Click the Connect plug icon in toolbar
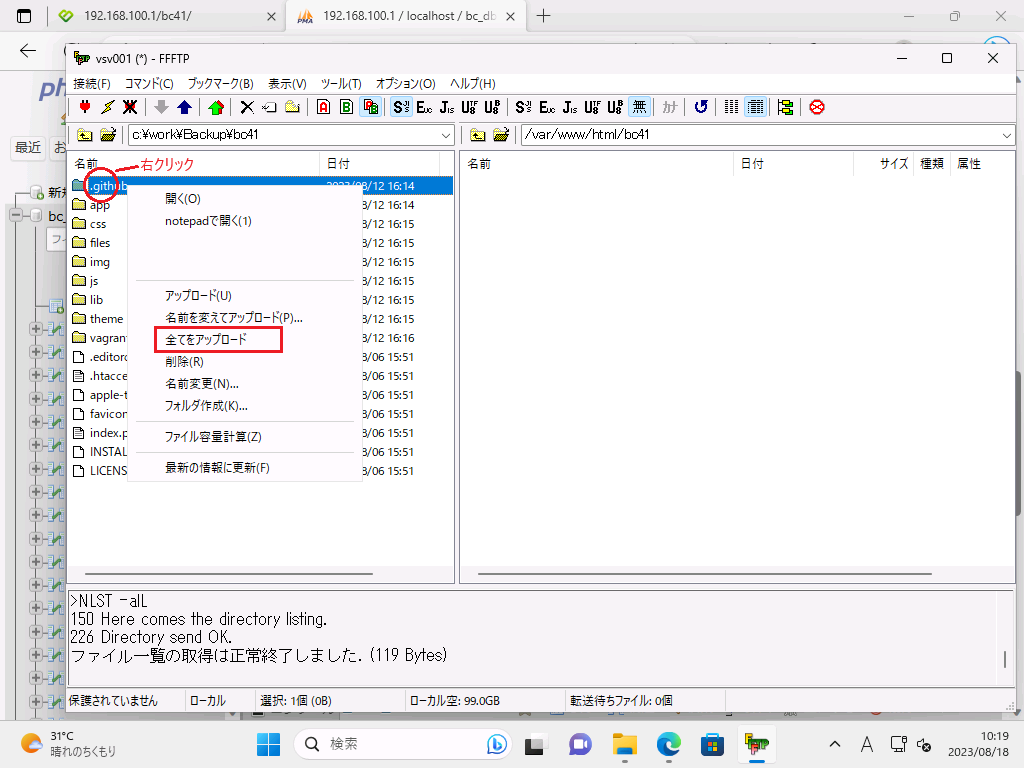The height and width of the screenshot is (768, 1024). (x=85, y=107)
